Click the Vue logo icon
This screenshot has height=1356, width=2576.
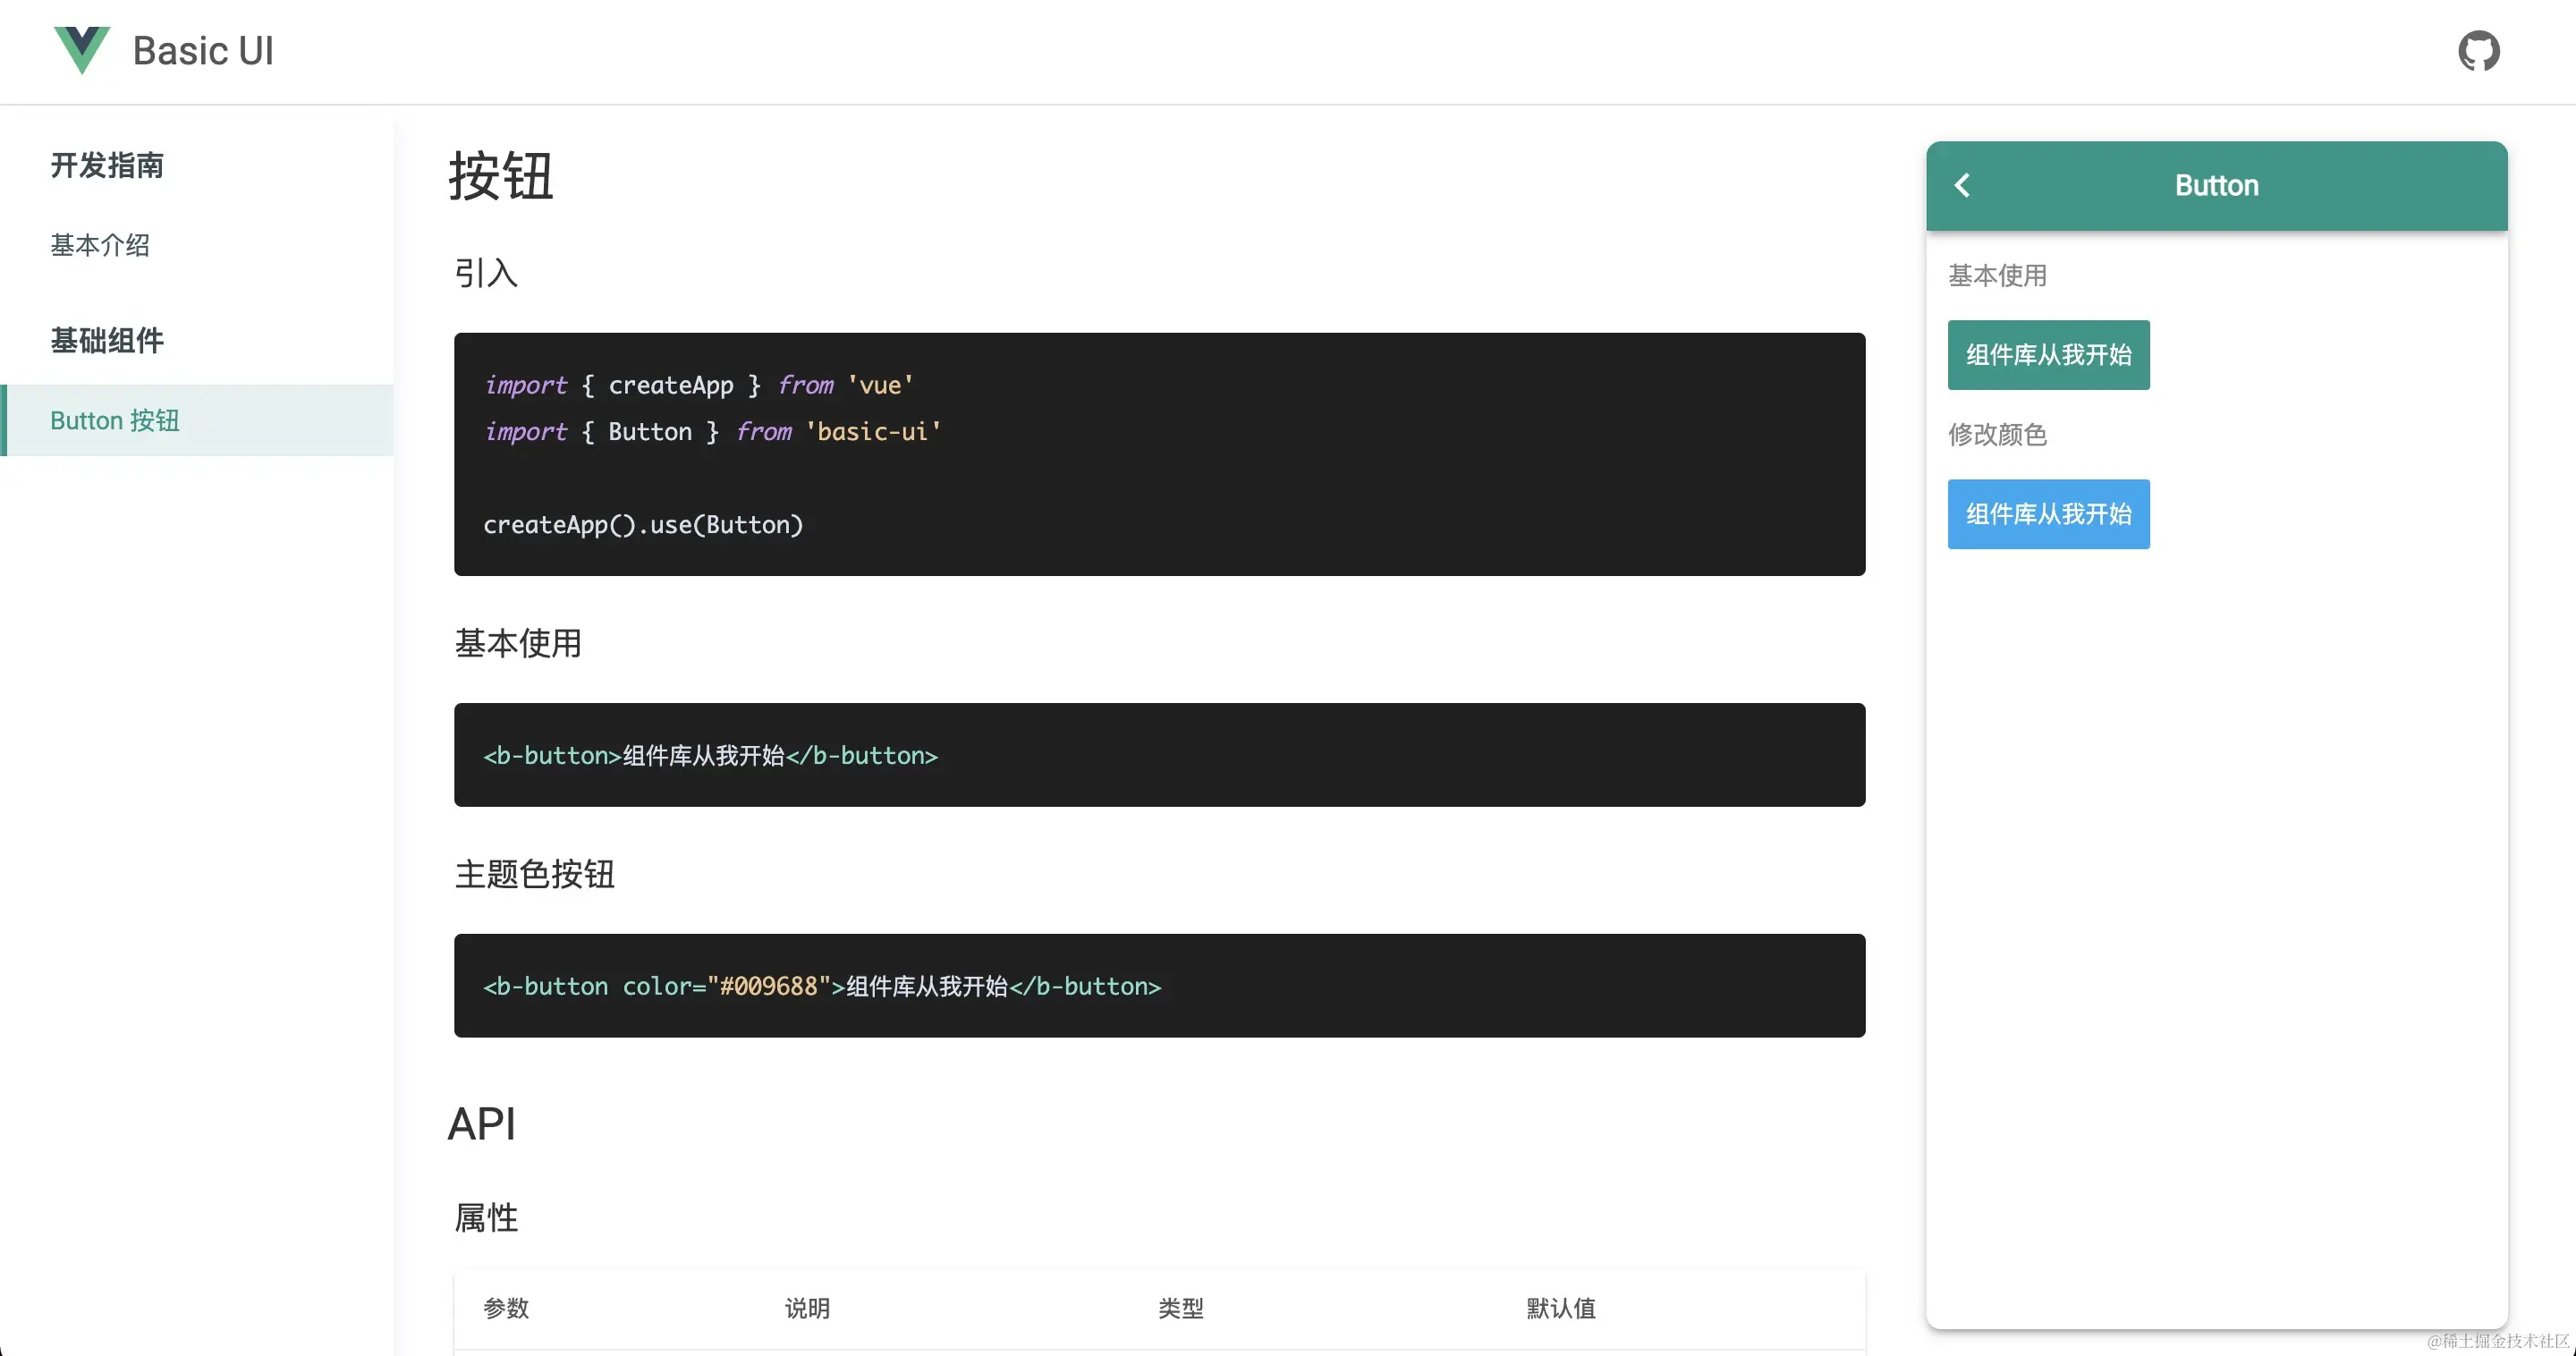point(82,50)
